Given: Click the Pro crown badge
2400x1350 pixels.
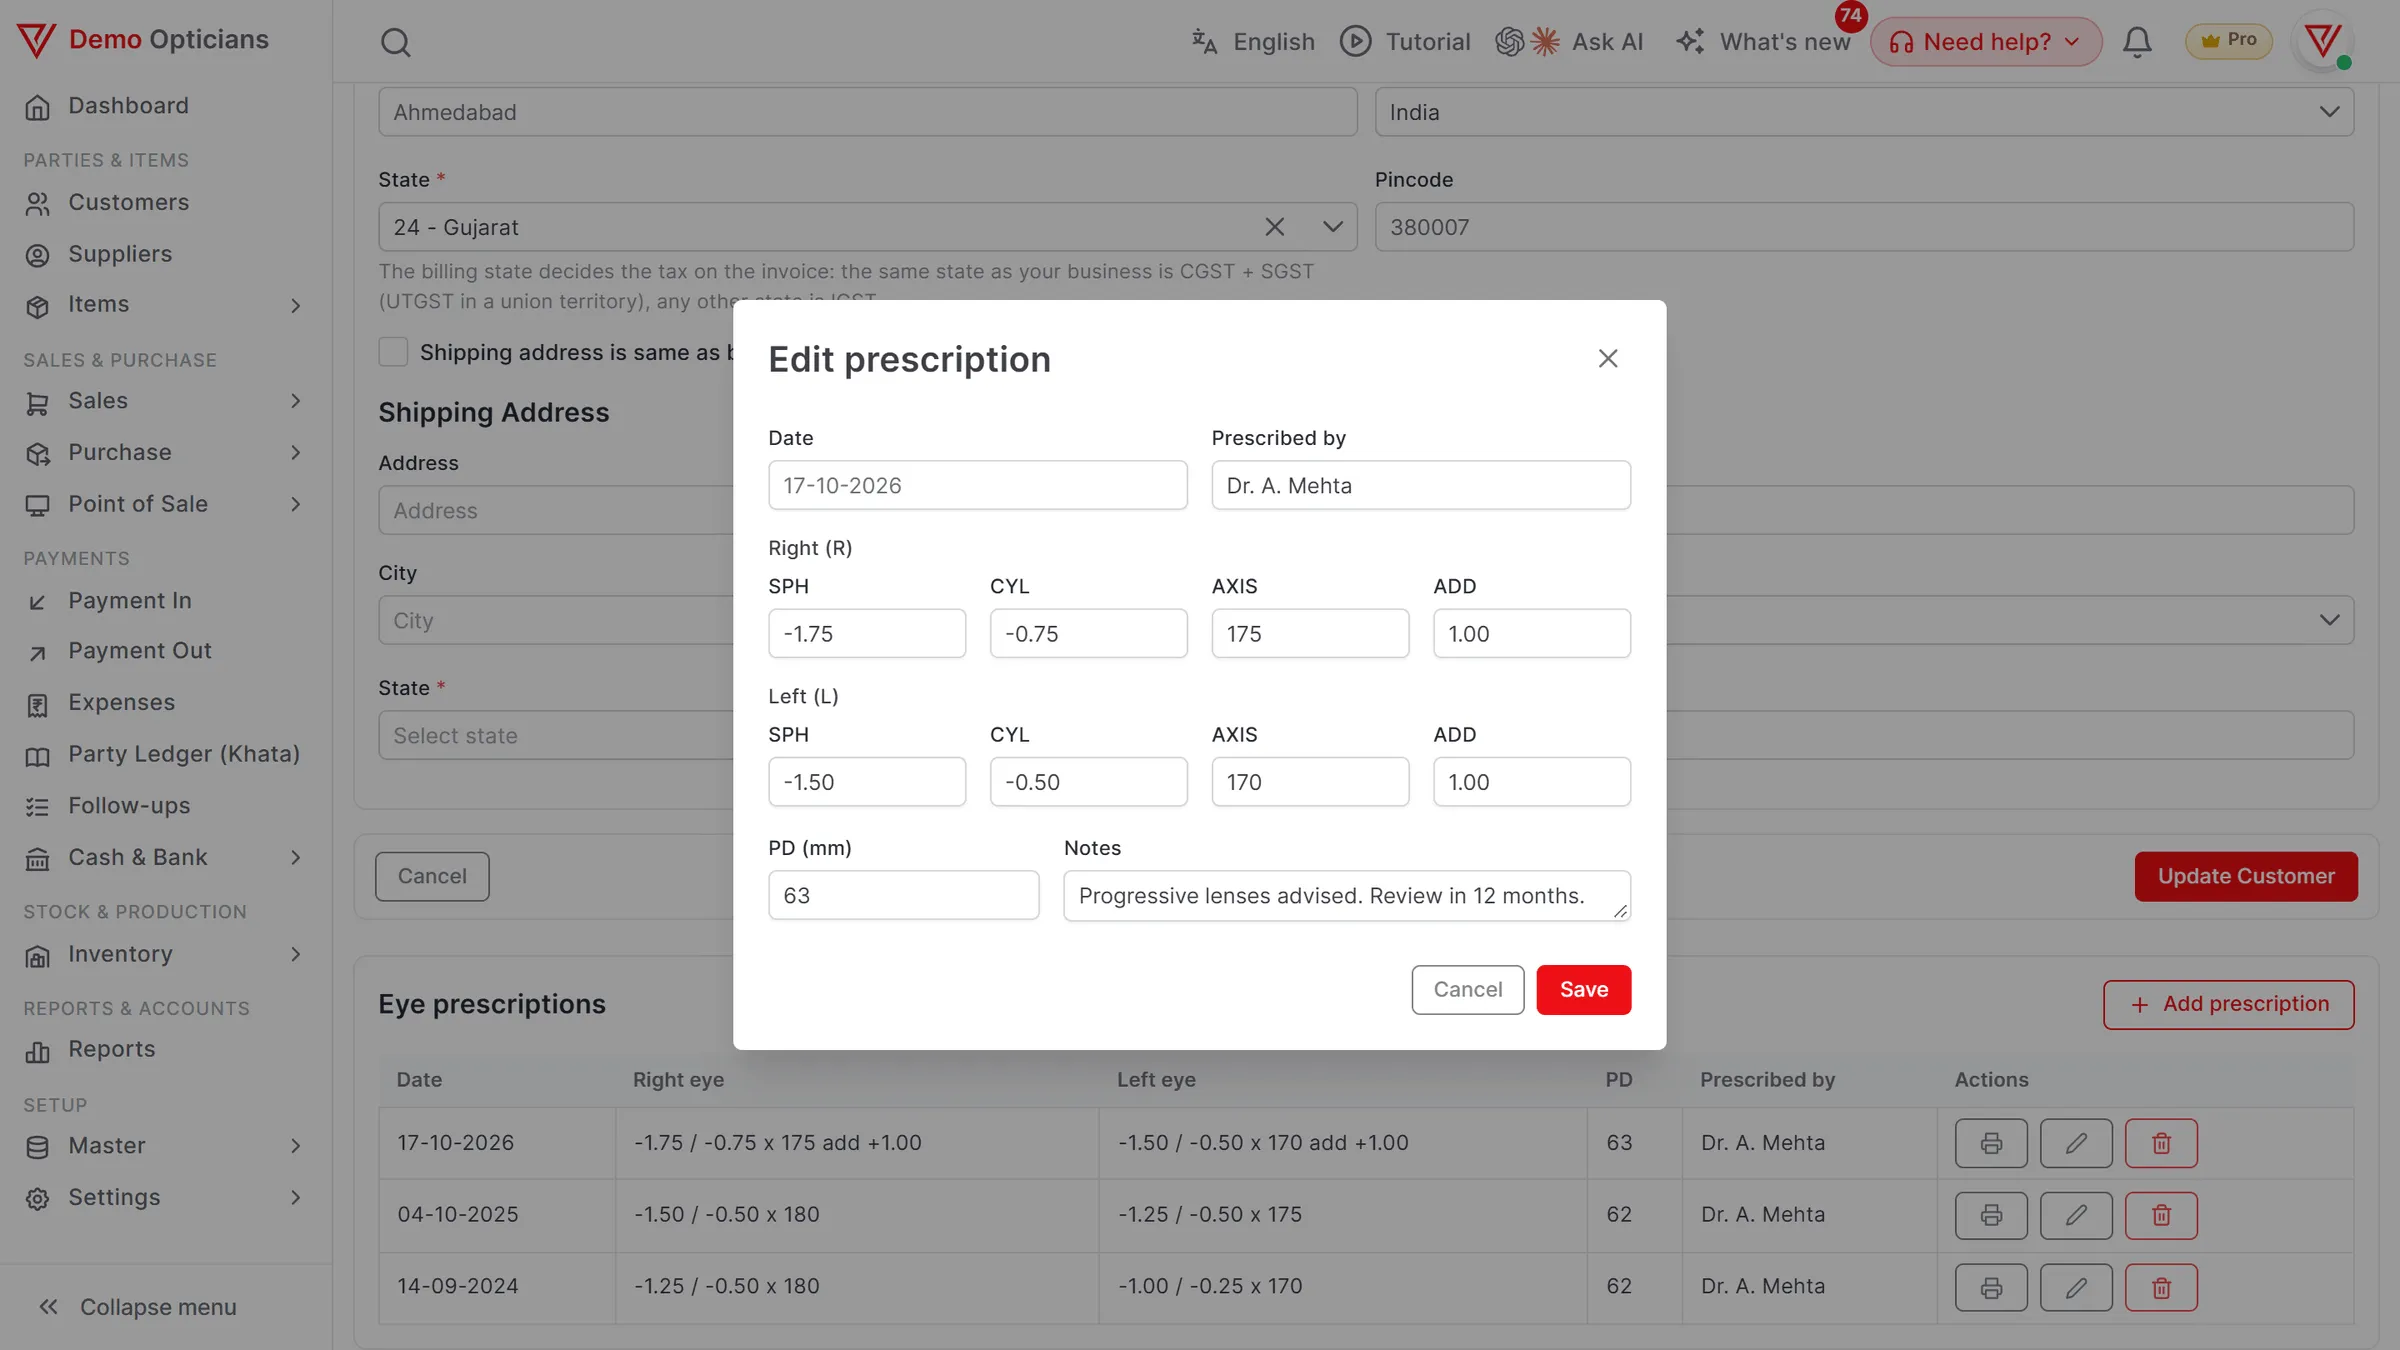Looking at the screenshot, I should point(2228,41).
